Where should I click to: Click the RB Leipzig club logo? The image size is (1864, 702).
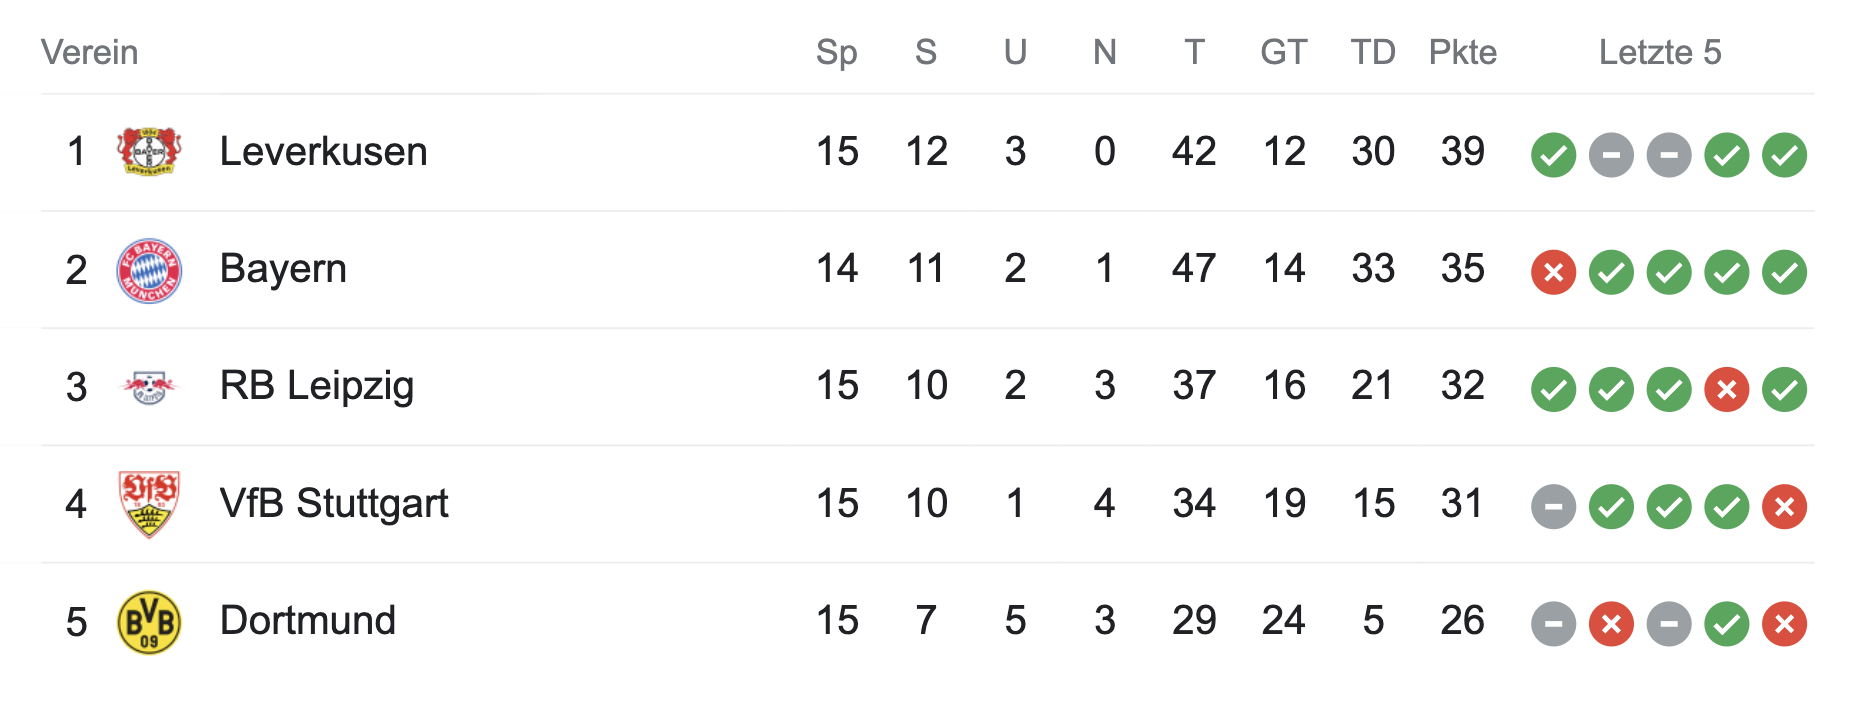149,386
